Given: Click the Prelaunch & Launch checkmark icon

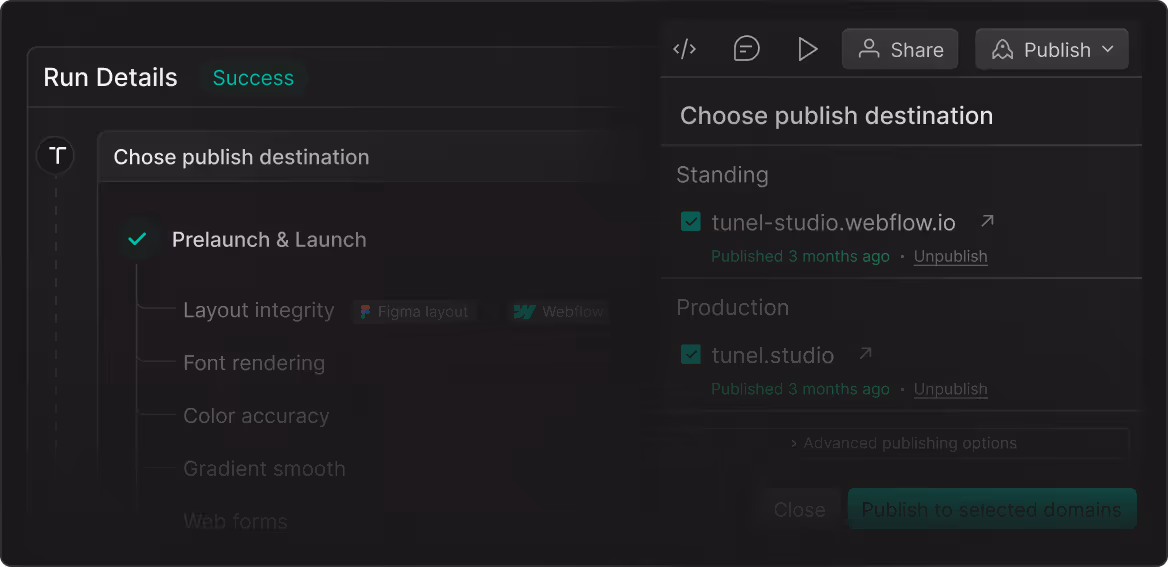Looking at the screenshot, I should [x=137, y=239].
